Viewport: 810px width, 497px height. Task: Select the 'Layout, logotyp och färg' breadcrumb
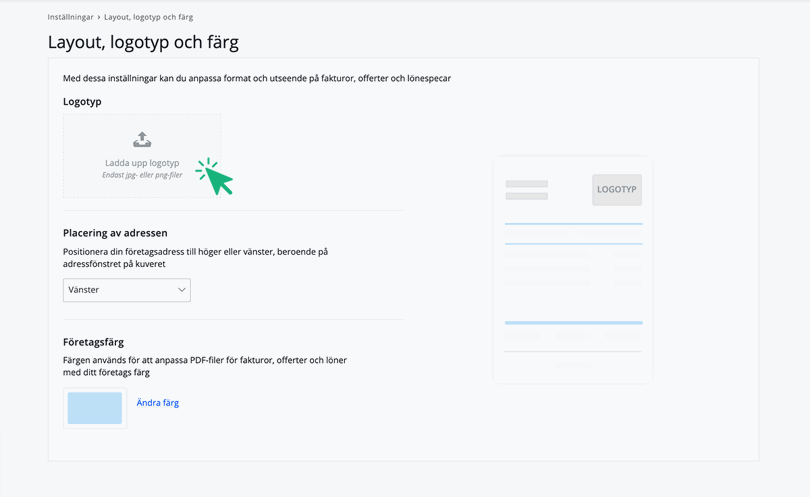[x=149, y=17]
